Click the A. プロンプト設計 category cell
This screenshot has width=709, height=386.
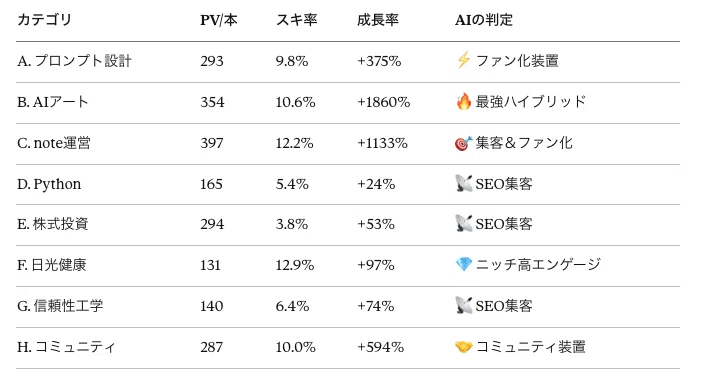75,61
